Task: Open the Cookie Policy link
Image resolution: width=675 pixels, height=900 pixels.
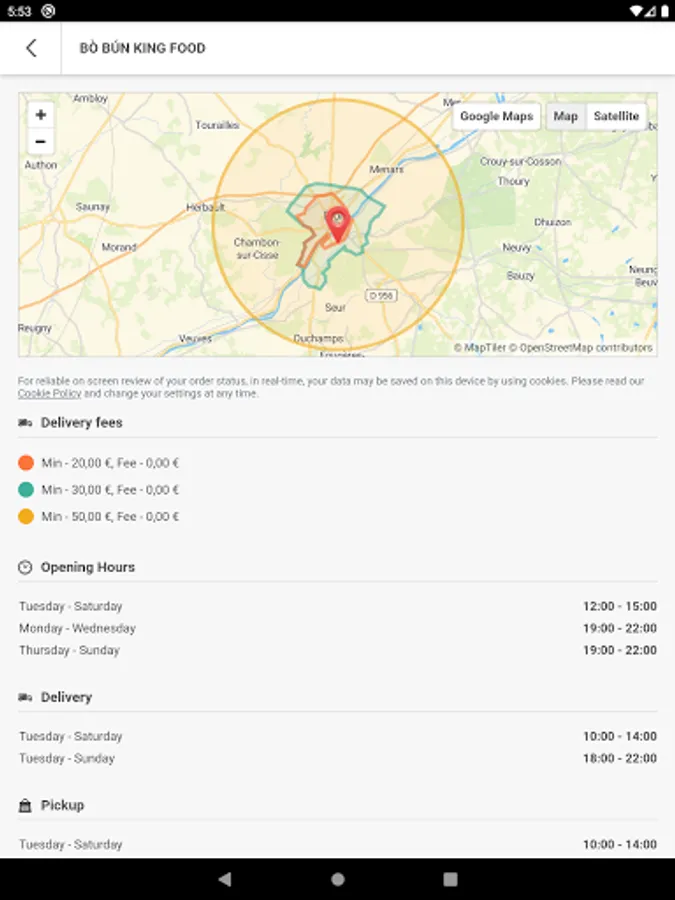Action: coord(50,394)
